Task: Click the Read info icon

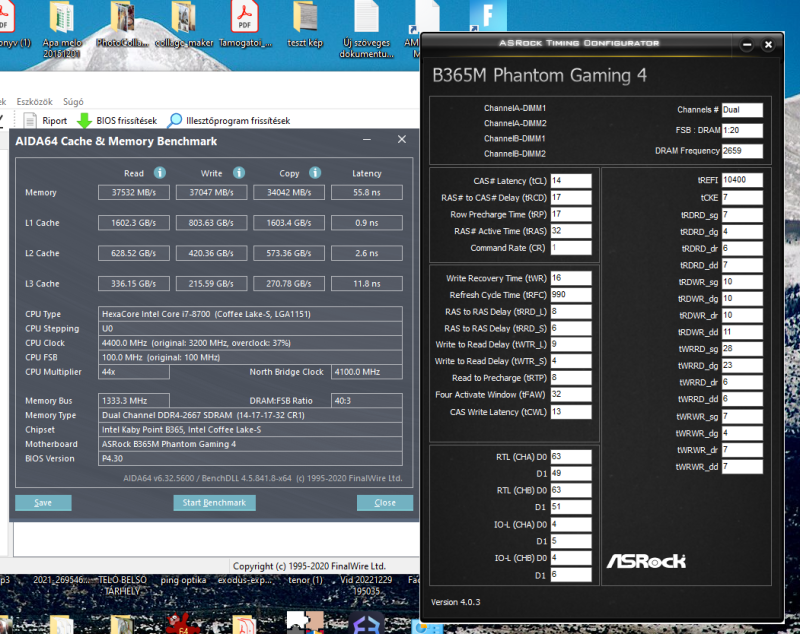Action: 160,173
